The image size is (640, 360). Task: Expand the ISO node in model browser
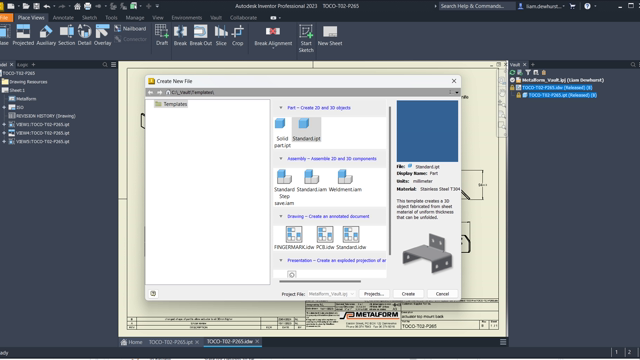pyautogui.click(x=4, y=107)
